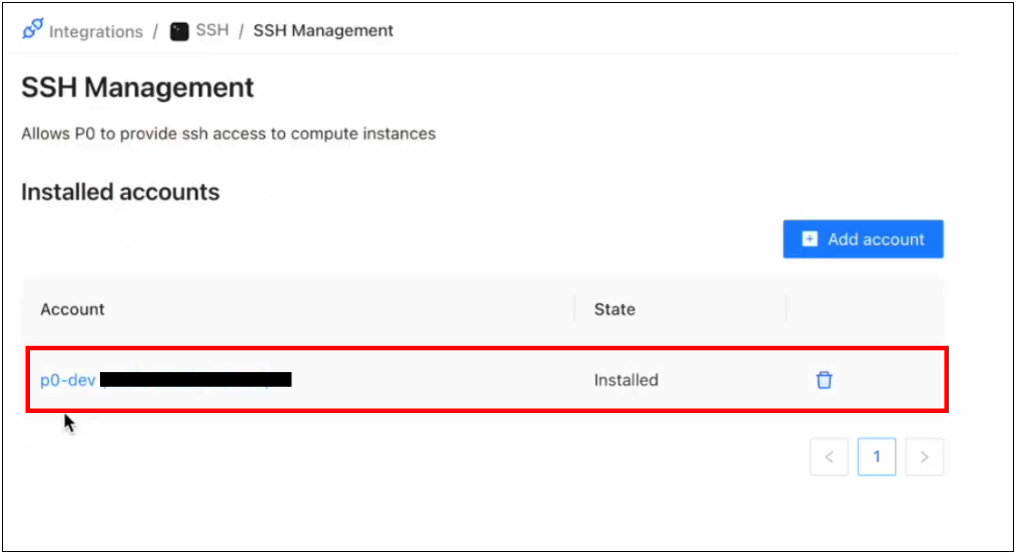Click the Installed state cell
This screenshot has width=1018, height=554.
coord(626,380)
